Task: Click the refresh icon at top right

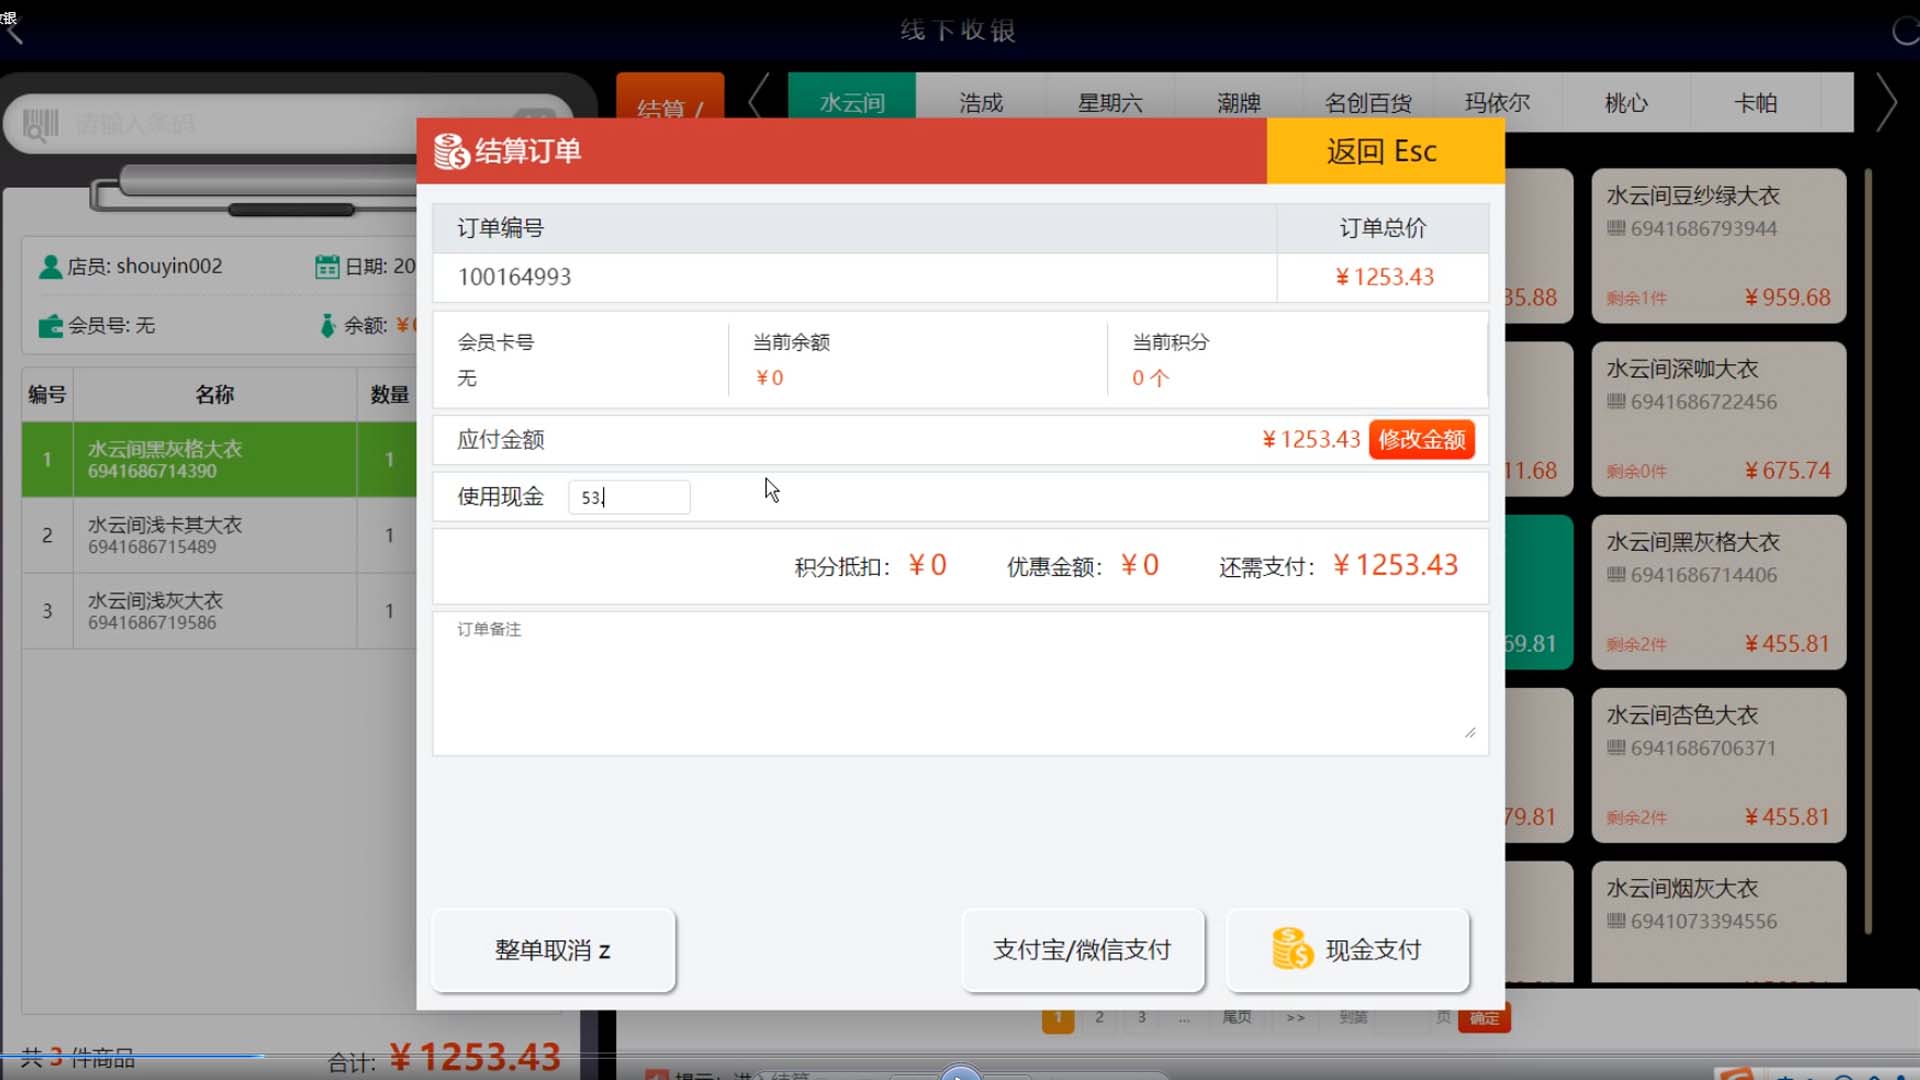Action: pyautogui.click(x=1905, y=31)
